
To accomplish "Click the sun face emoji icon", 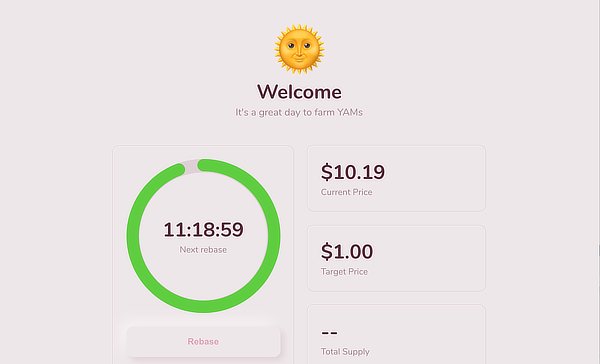I will click(299, 49).
